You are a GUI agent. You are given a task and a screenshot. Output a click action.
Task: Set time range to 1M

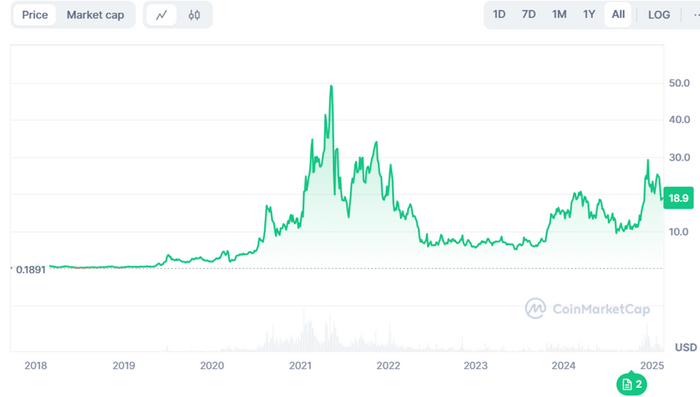[x=559, y=15]
